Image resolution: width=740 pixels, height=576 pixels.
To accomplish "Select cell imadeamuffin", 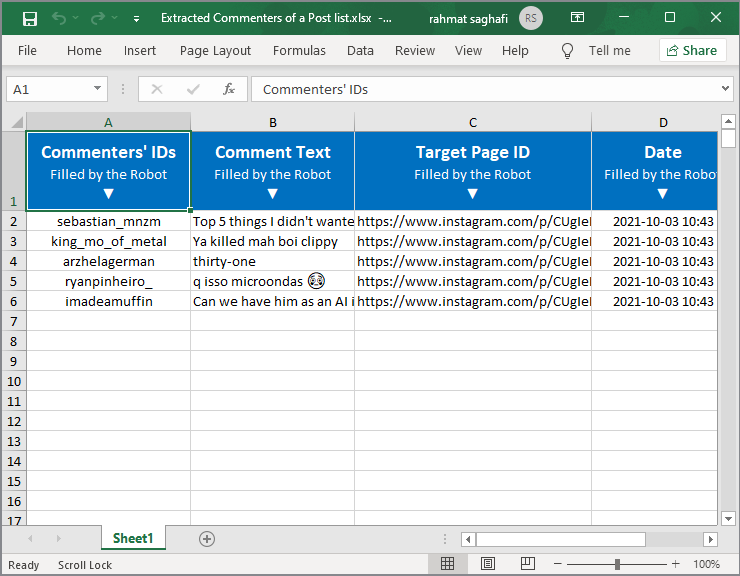I will pyautogui.click(x=109, y=301).
